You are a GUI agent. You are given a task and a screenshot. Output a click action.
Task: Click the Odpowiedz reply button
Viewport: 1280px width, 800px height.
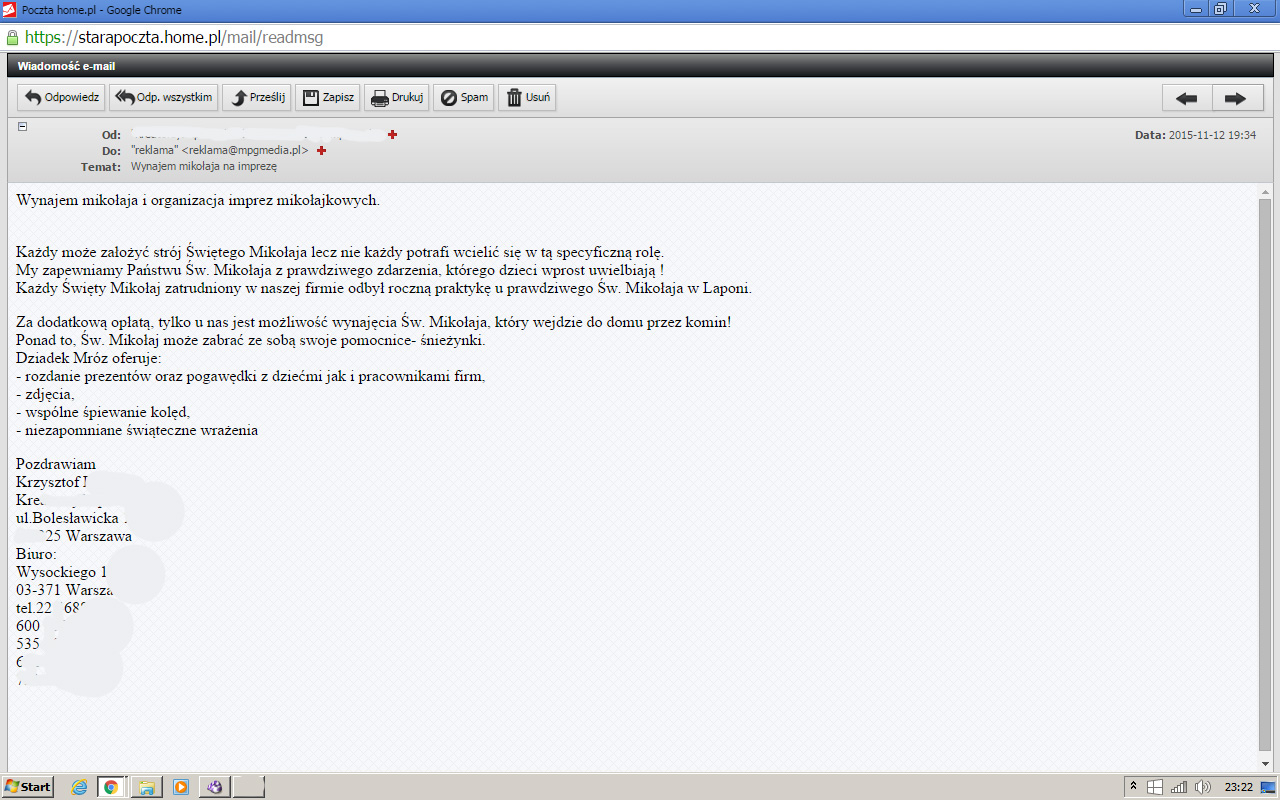[61, 98]
